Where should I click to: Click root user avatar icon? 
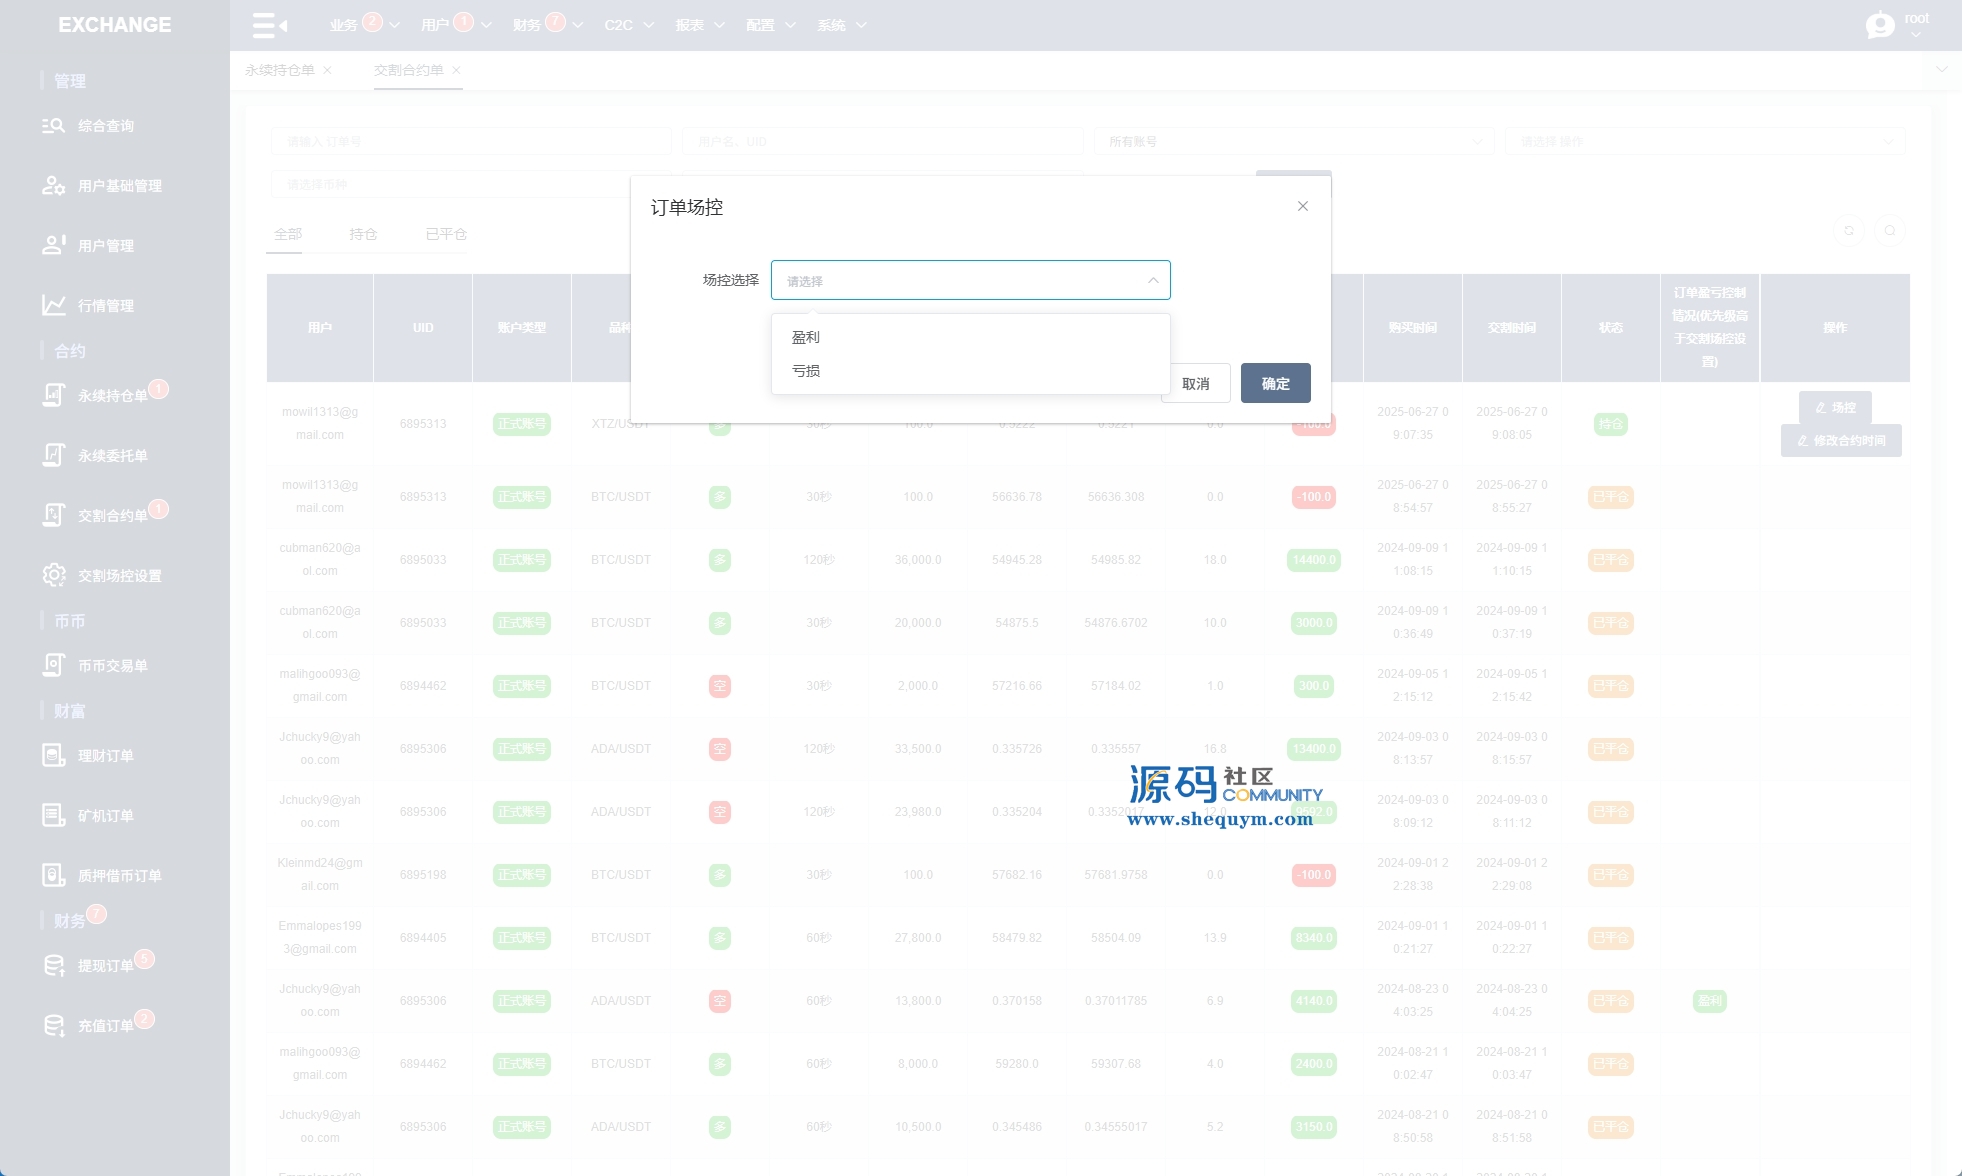tap(1880, 25)
